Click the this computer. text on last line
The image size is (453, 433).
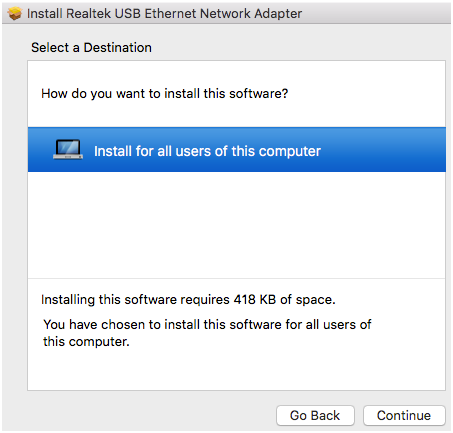[x=86, y=342]
